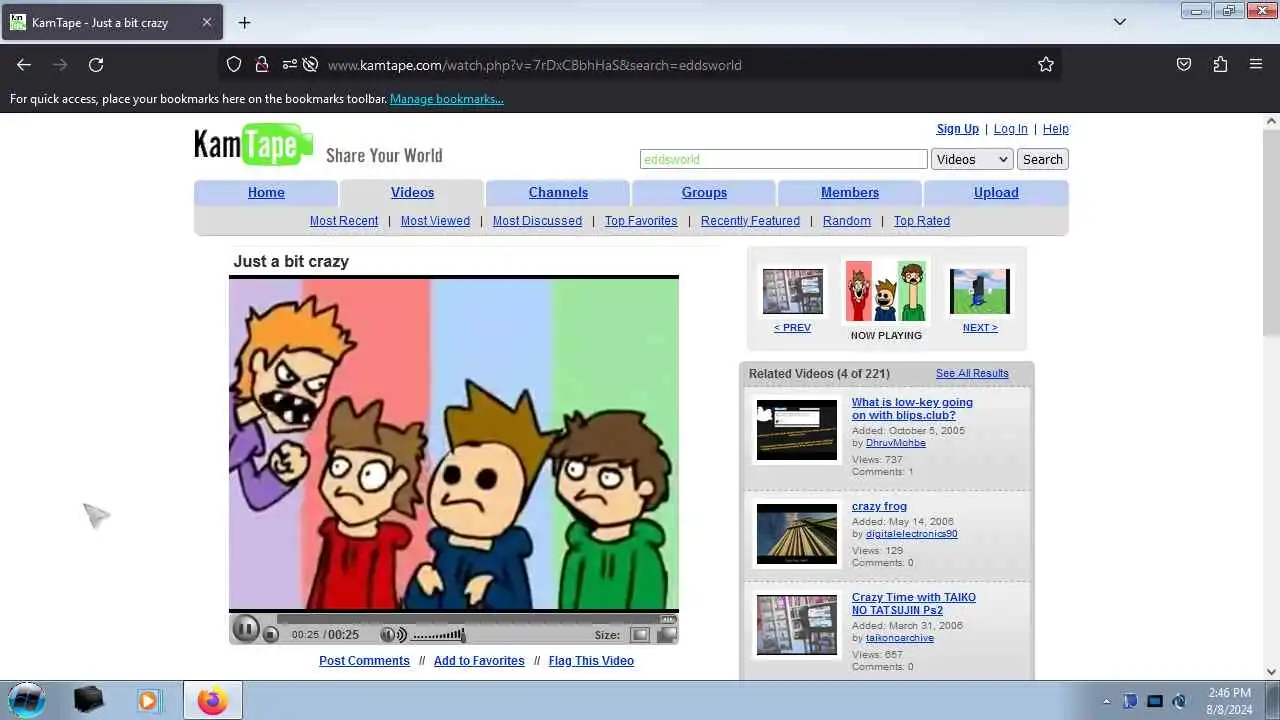Click the crazy frog video thumbnail

[x=797, y=534]
